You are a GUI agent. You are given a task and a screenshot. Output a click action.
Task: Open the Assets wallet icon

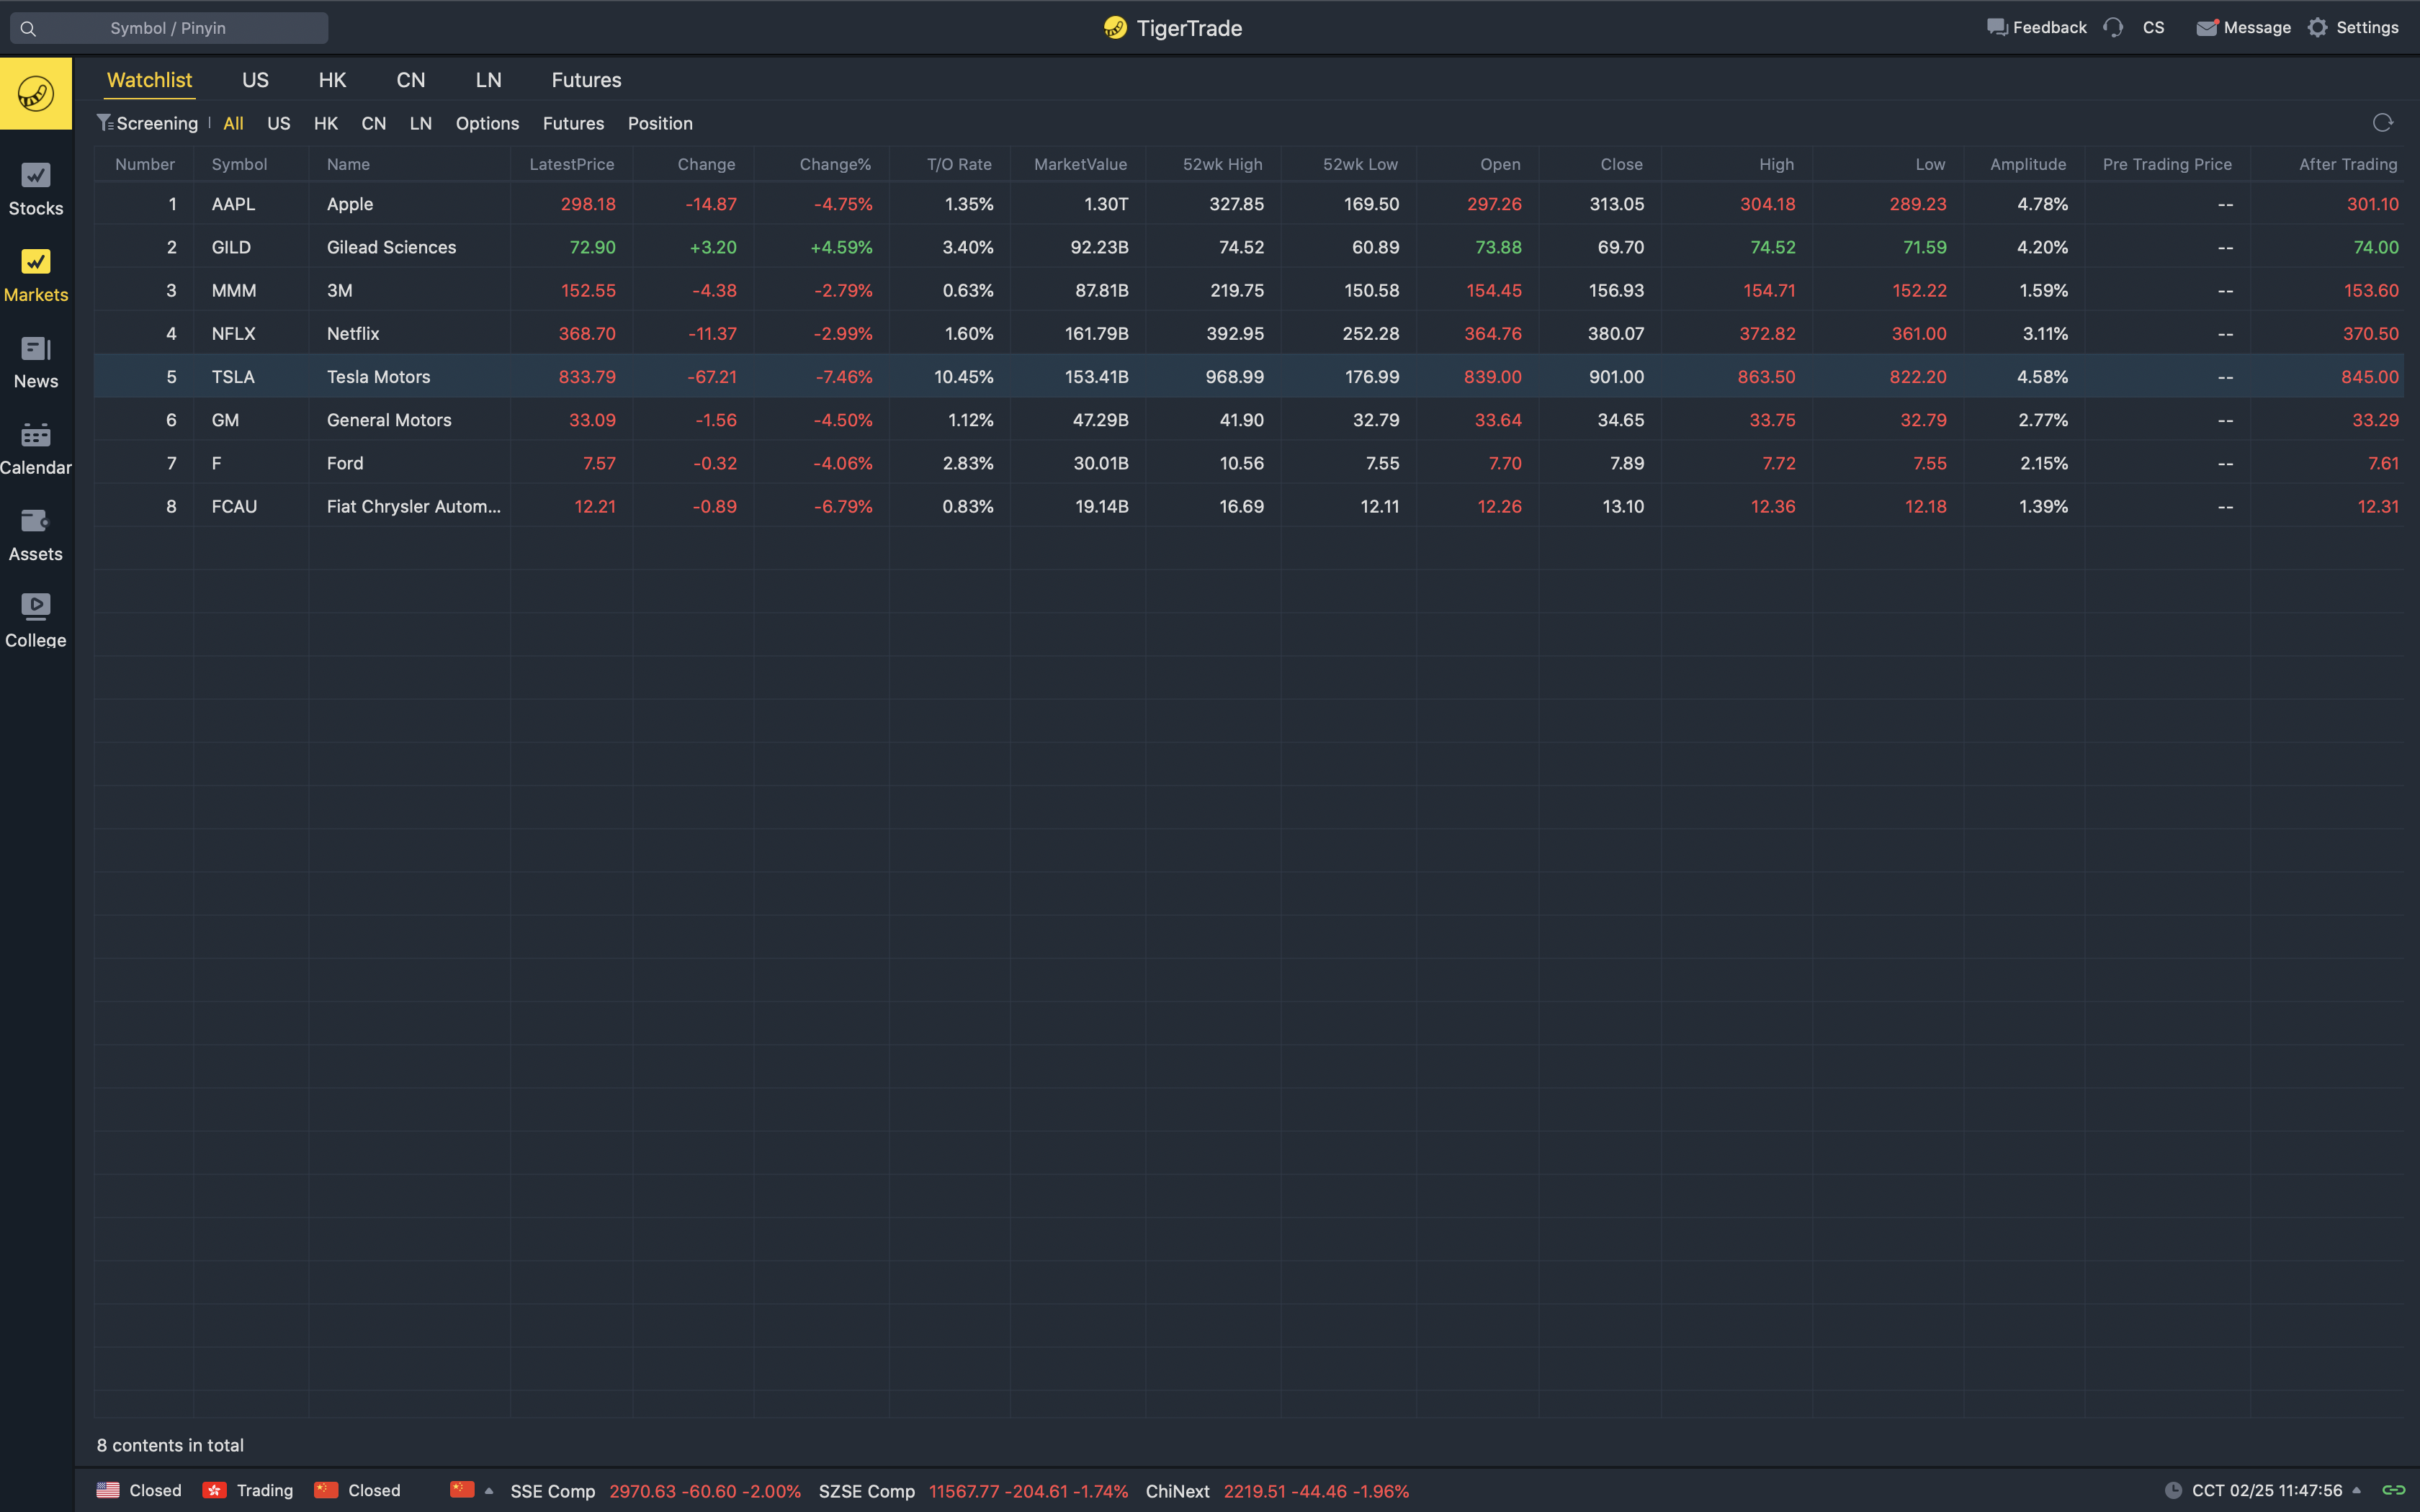[36, 521]
